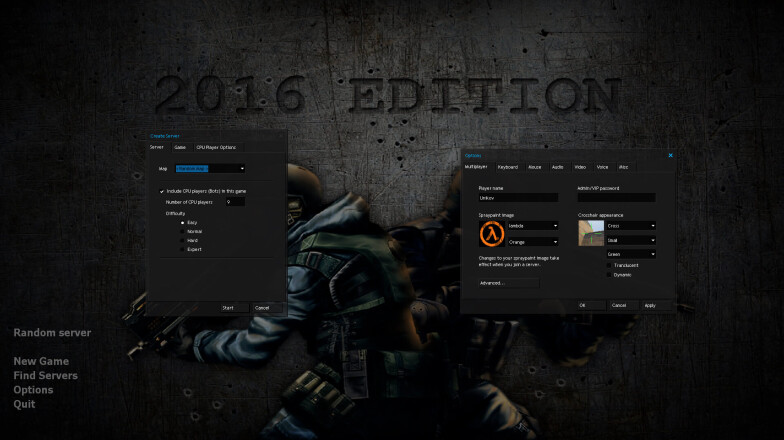Enable Dynamic crosshair checkbox
The height and width of the screenshot is (440, 784).
click(609, 275)
